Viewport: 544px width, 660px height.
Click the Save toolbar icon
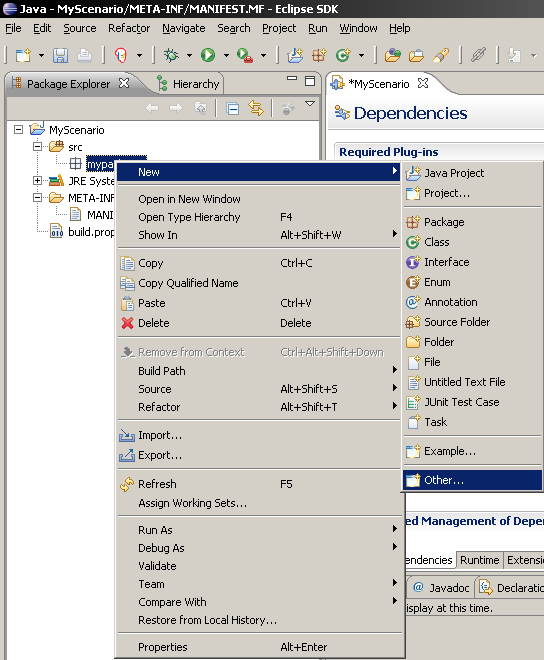60,55
